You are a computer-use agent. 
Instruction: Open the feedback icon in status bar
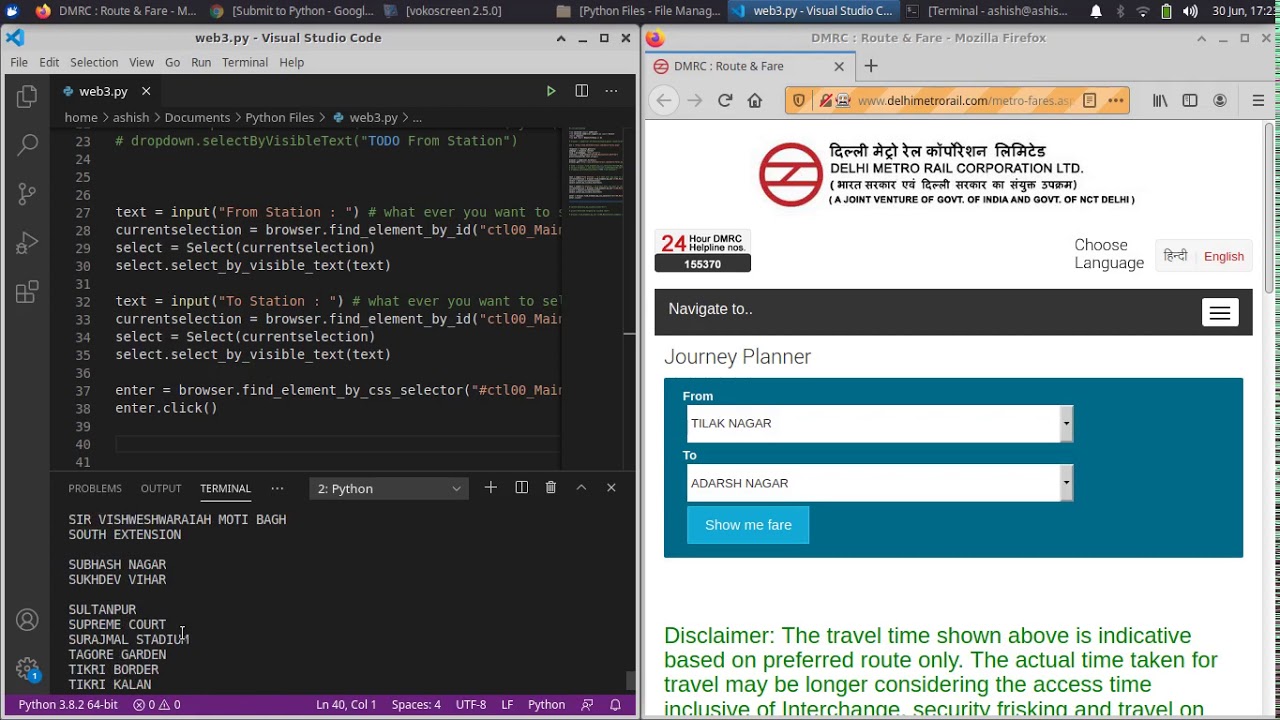588,705
